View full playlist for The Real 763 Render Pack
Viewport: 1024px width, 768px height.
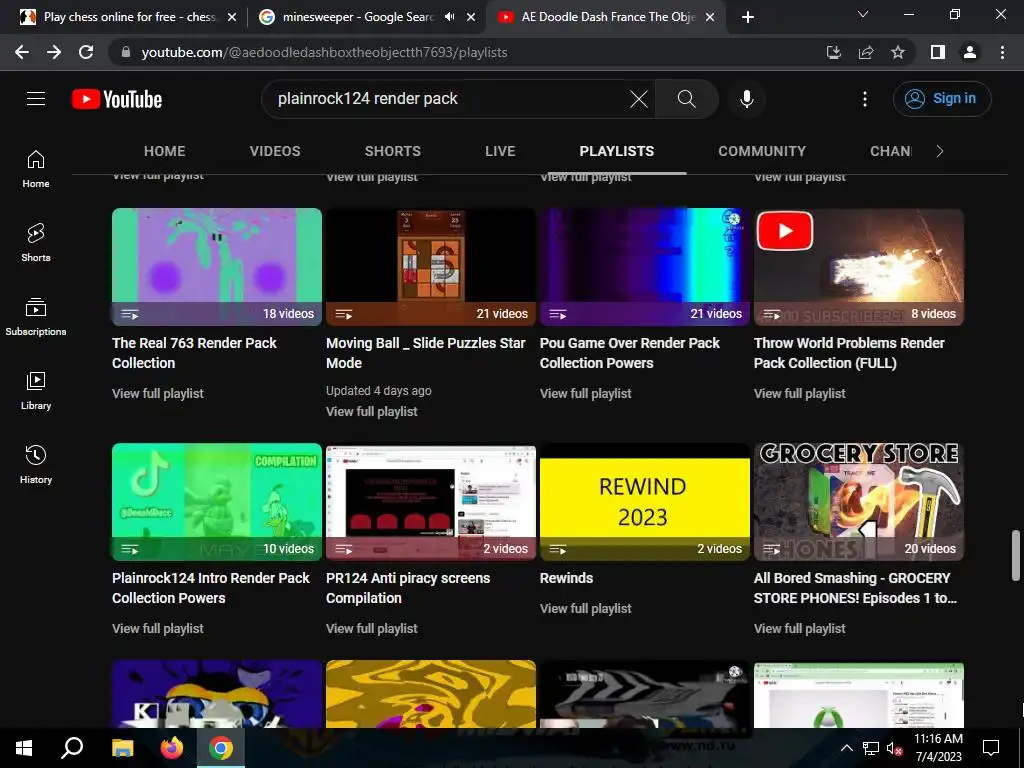(157, 394)
